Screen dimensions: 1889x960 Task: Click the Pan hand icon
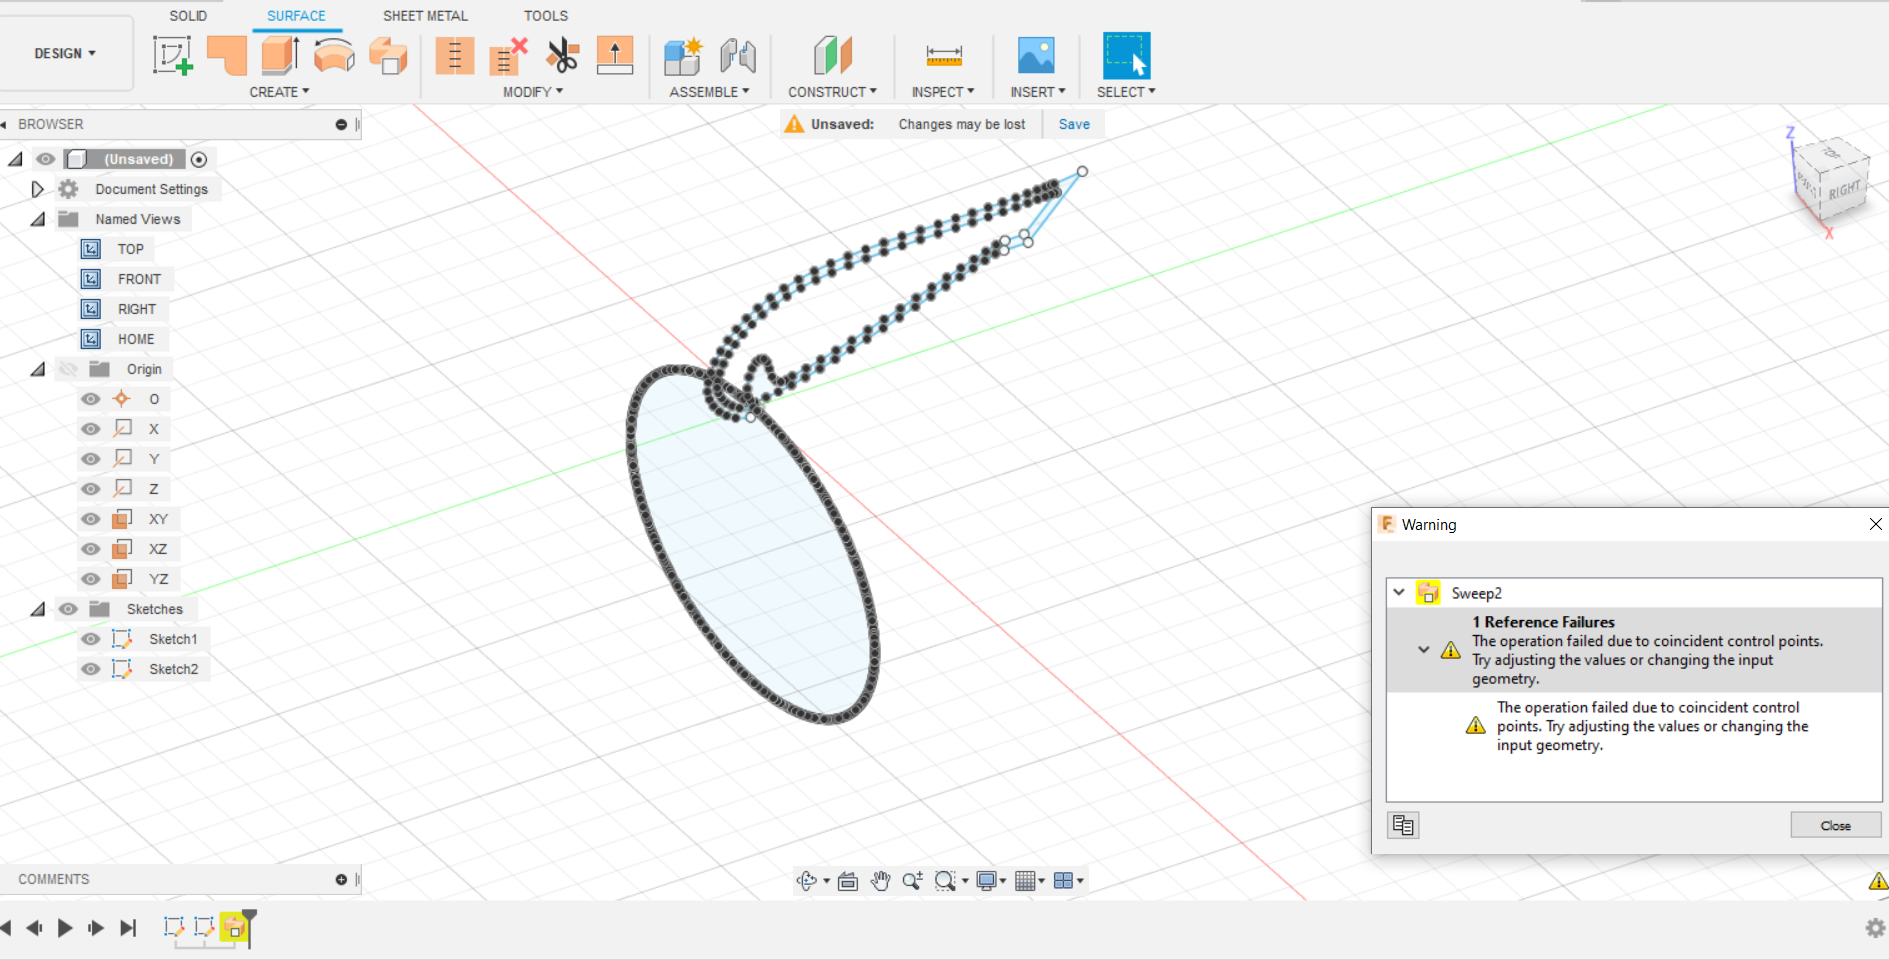[x=880, y=881]
